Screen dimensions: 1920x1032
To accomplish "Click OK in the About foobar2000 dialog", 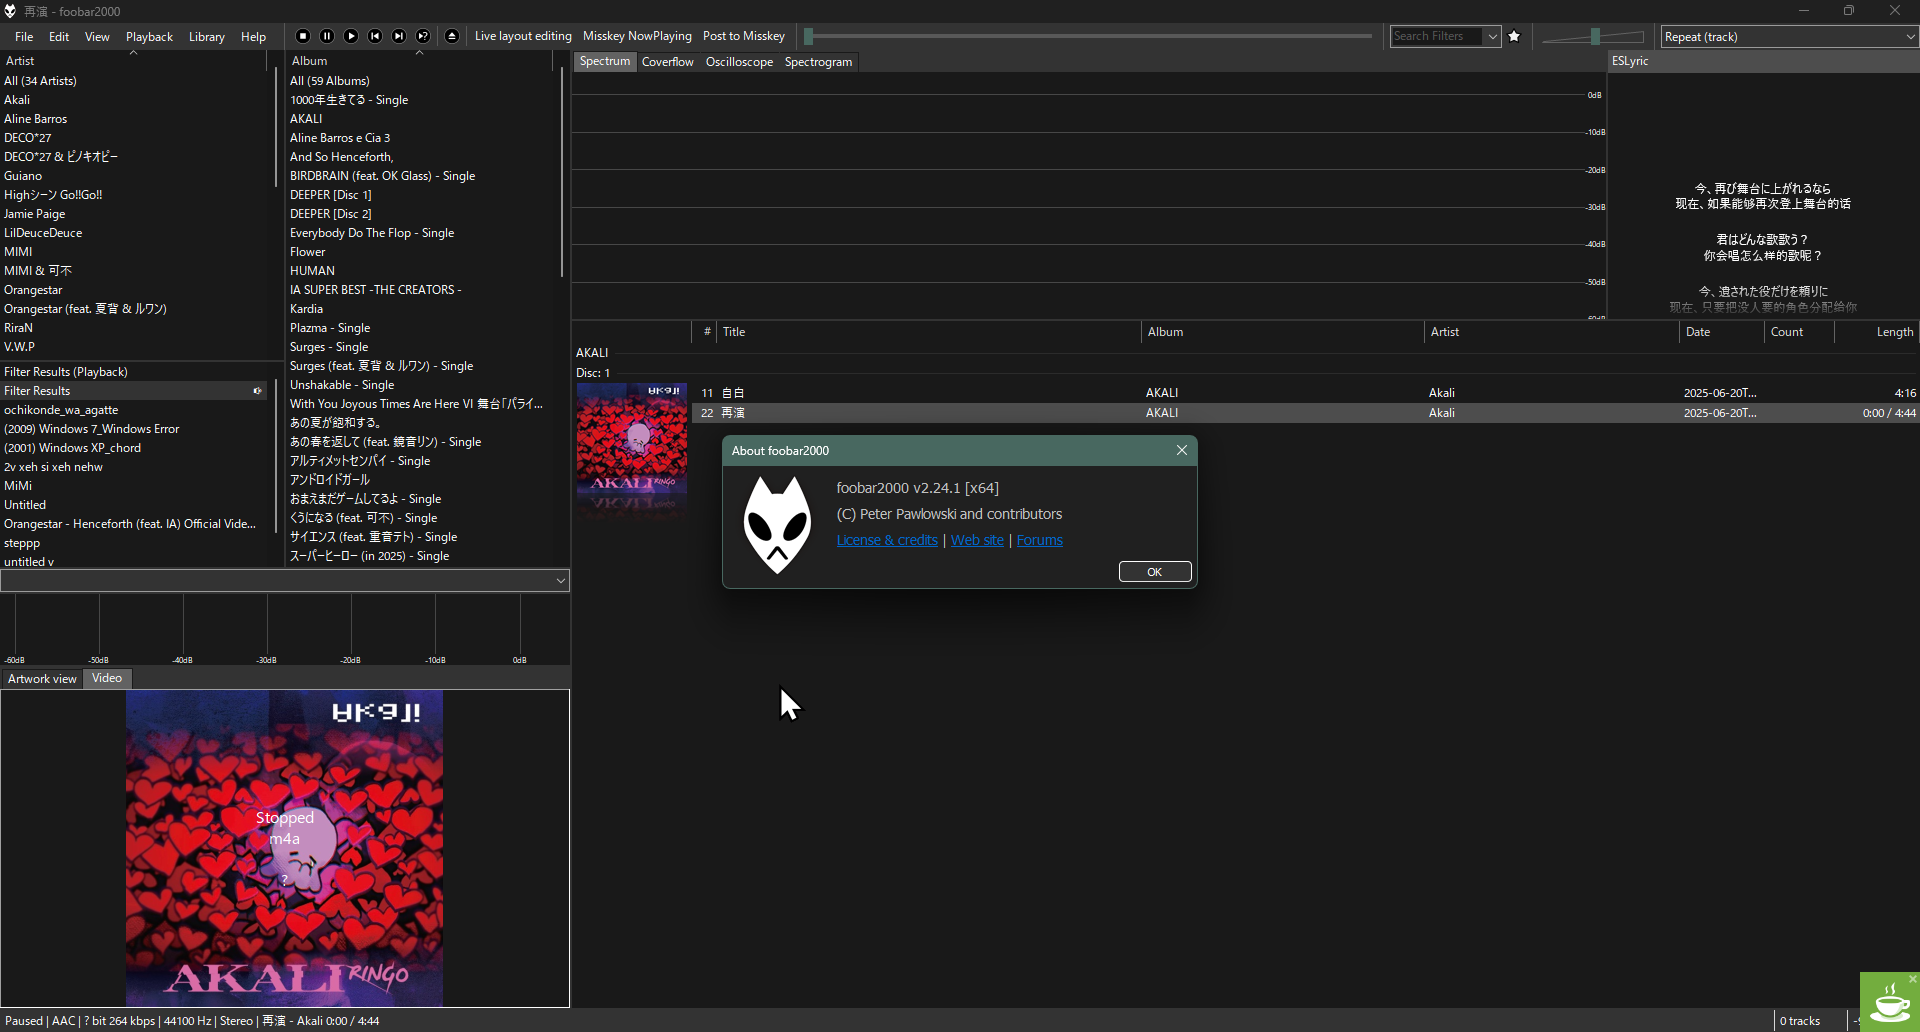I will [x=1154, y=572].
